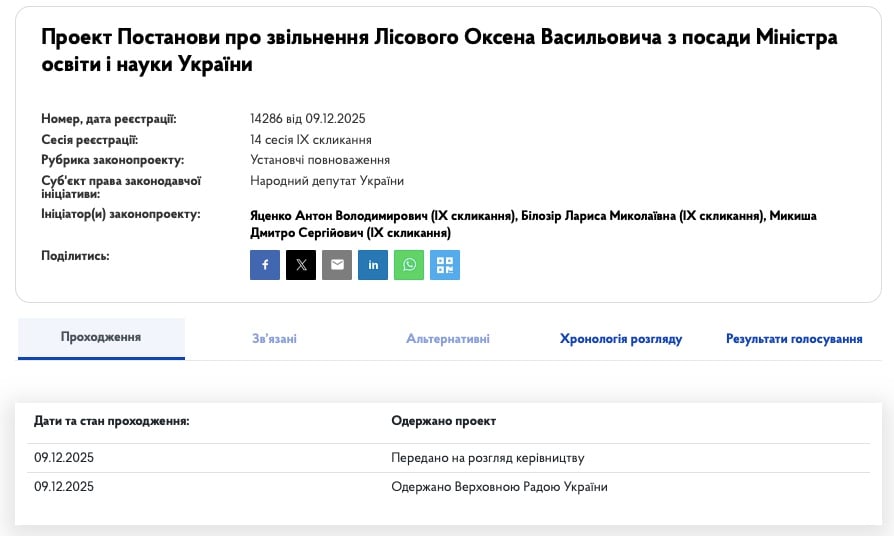
Task: Click the Дати та стан проходження header
Action: click(x=112, y=421)
